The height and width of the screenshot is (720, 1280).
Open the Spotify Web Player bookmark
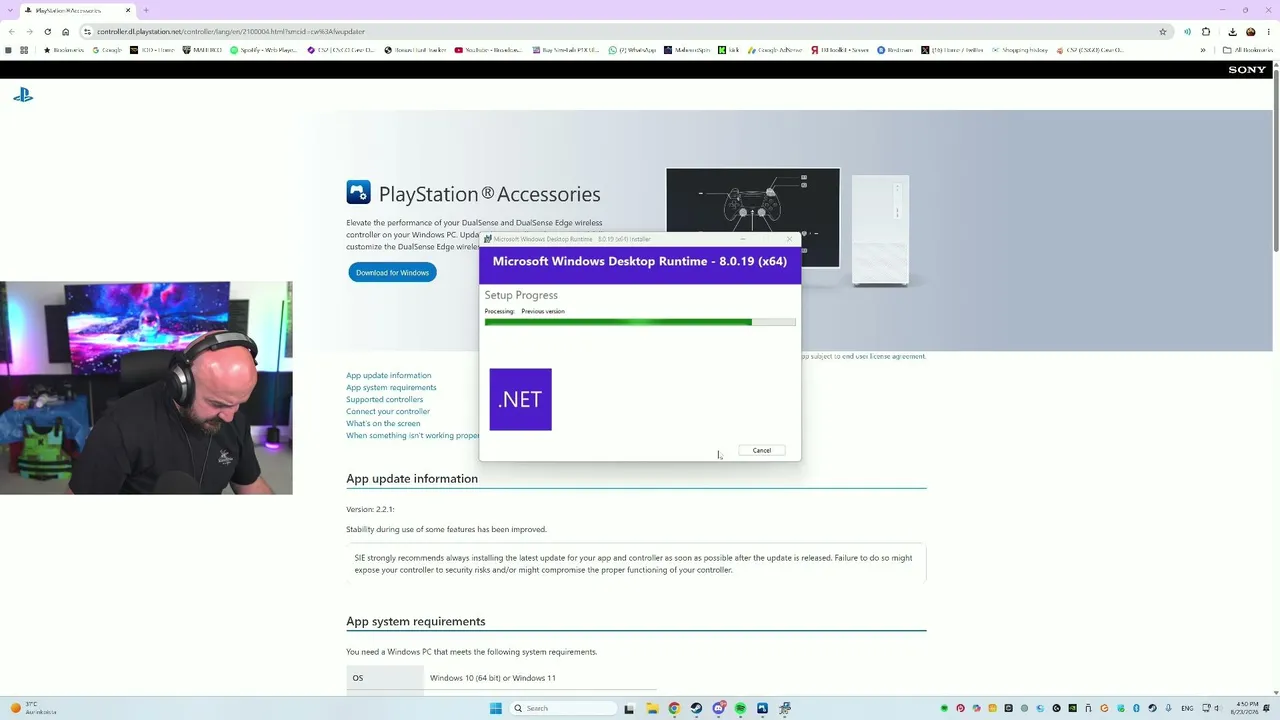(x=264, y=50)
